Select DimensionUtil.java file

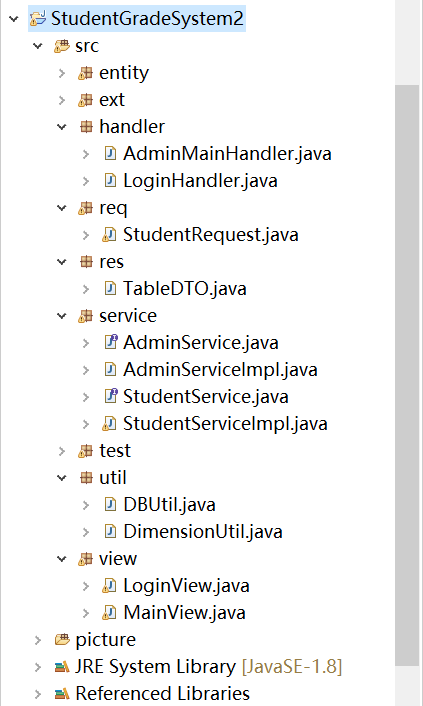pyautogui.click(x=203, y=532)
